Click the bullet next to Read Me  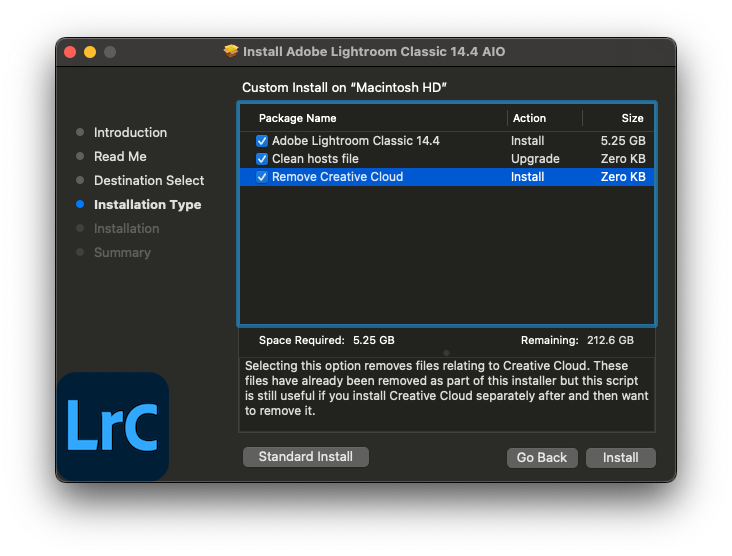(80, 157)
